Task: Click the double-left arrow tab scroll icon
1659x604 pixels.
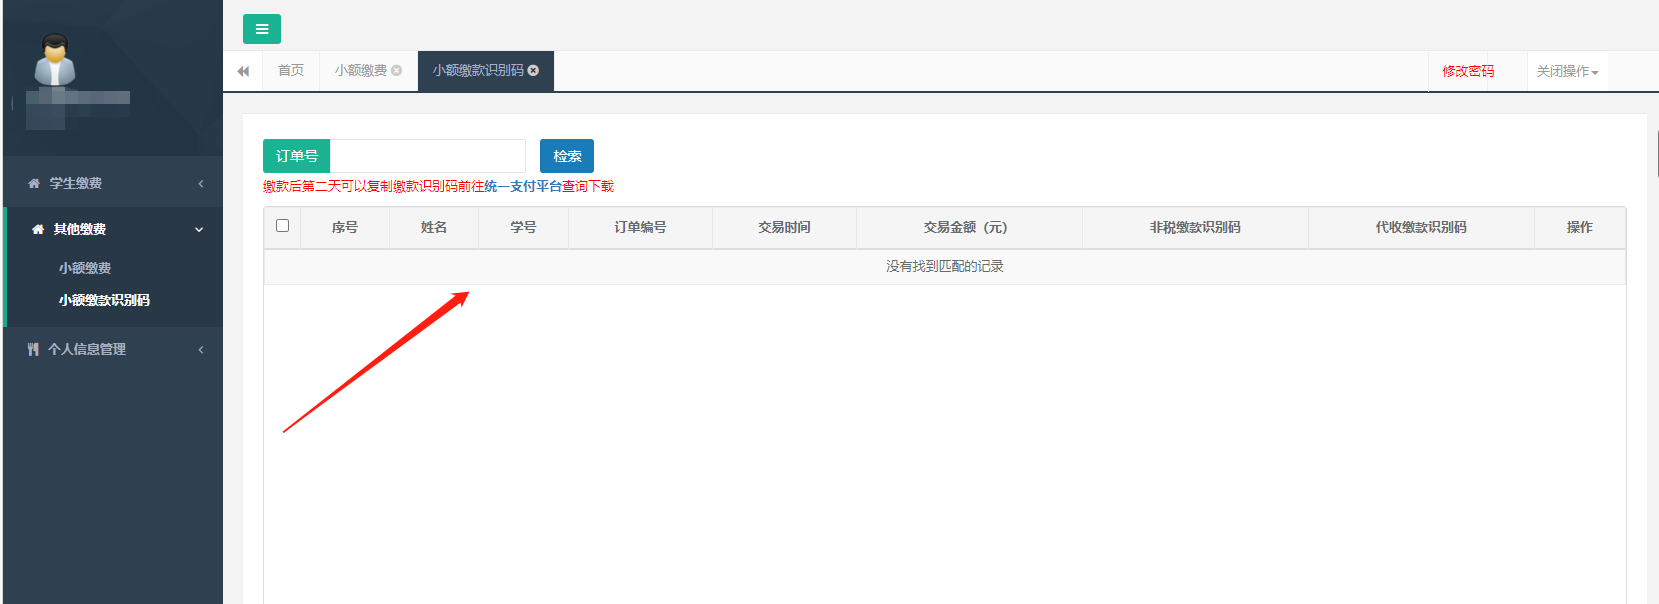Action: [x=243, y=71]
